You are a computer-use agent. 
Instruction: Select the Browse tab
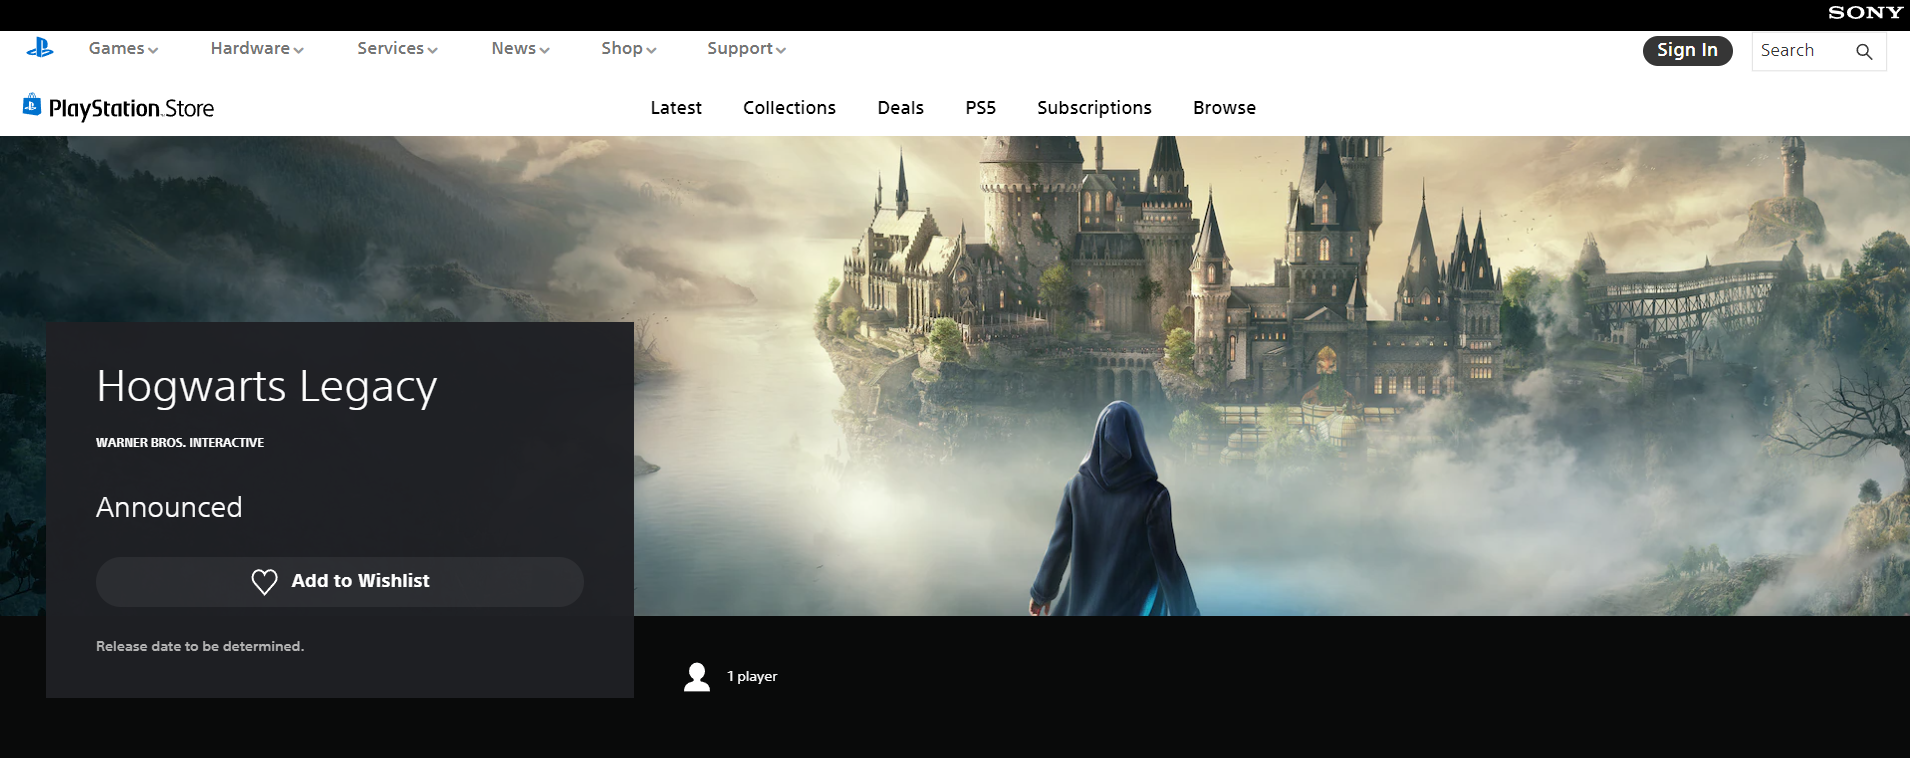click(1224, 108)
